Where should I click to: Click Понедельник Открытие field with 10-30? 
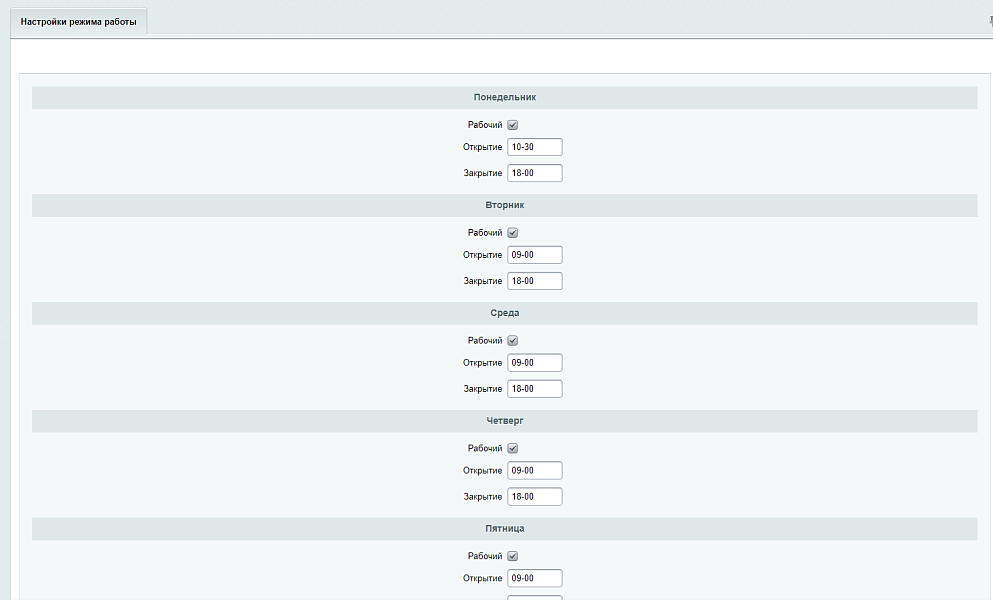534,147
